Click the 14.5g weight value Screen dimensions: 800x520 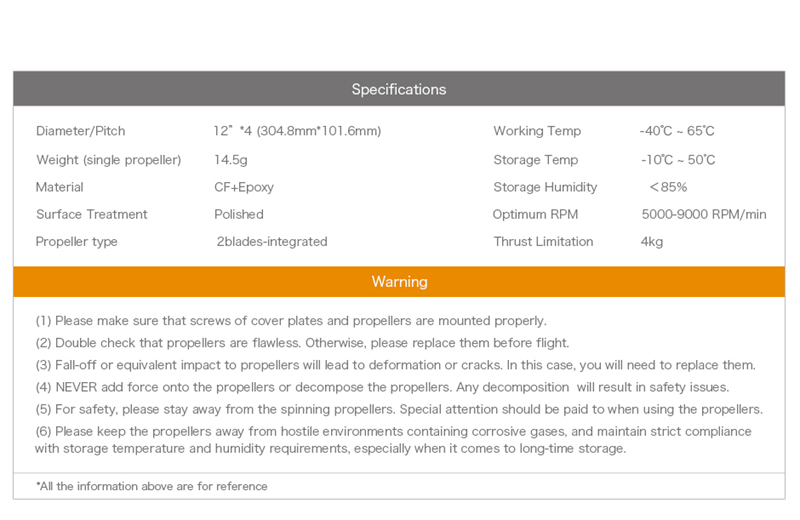pos(230,160)
